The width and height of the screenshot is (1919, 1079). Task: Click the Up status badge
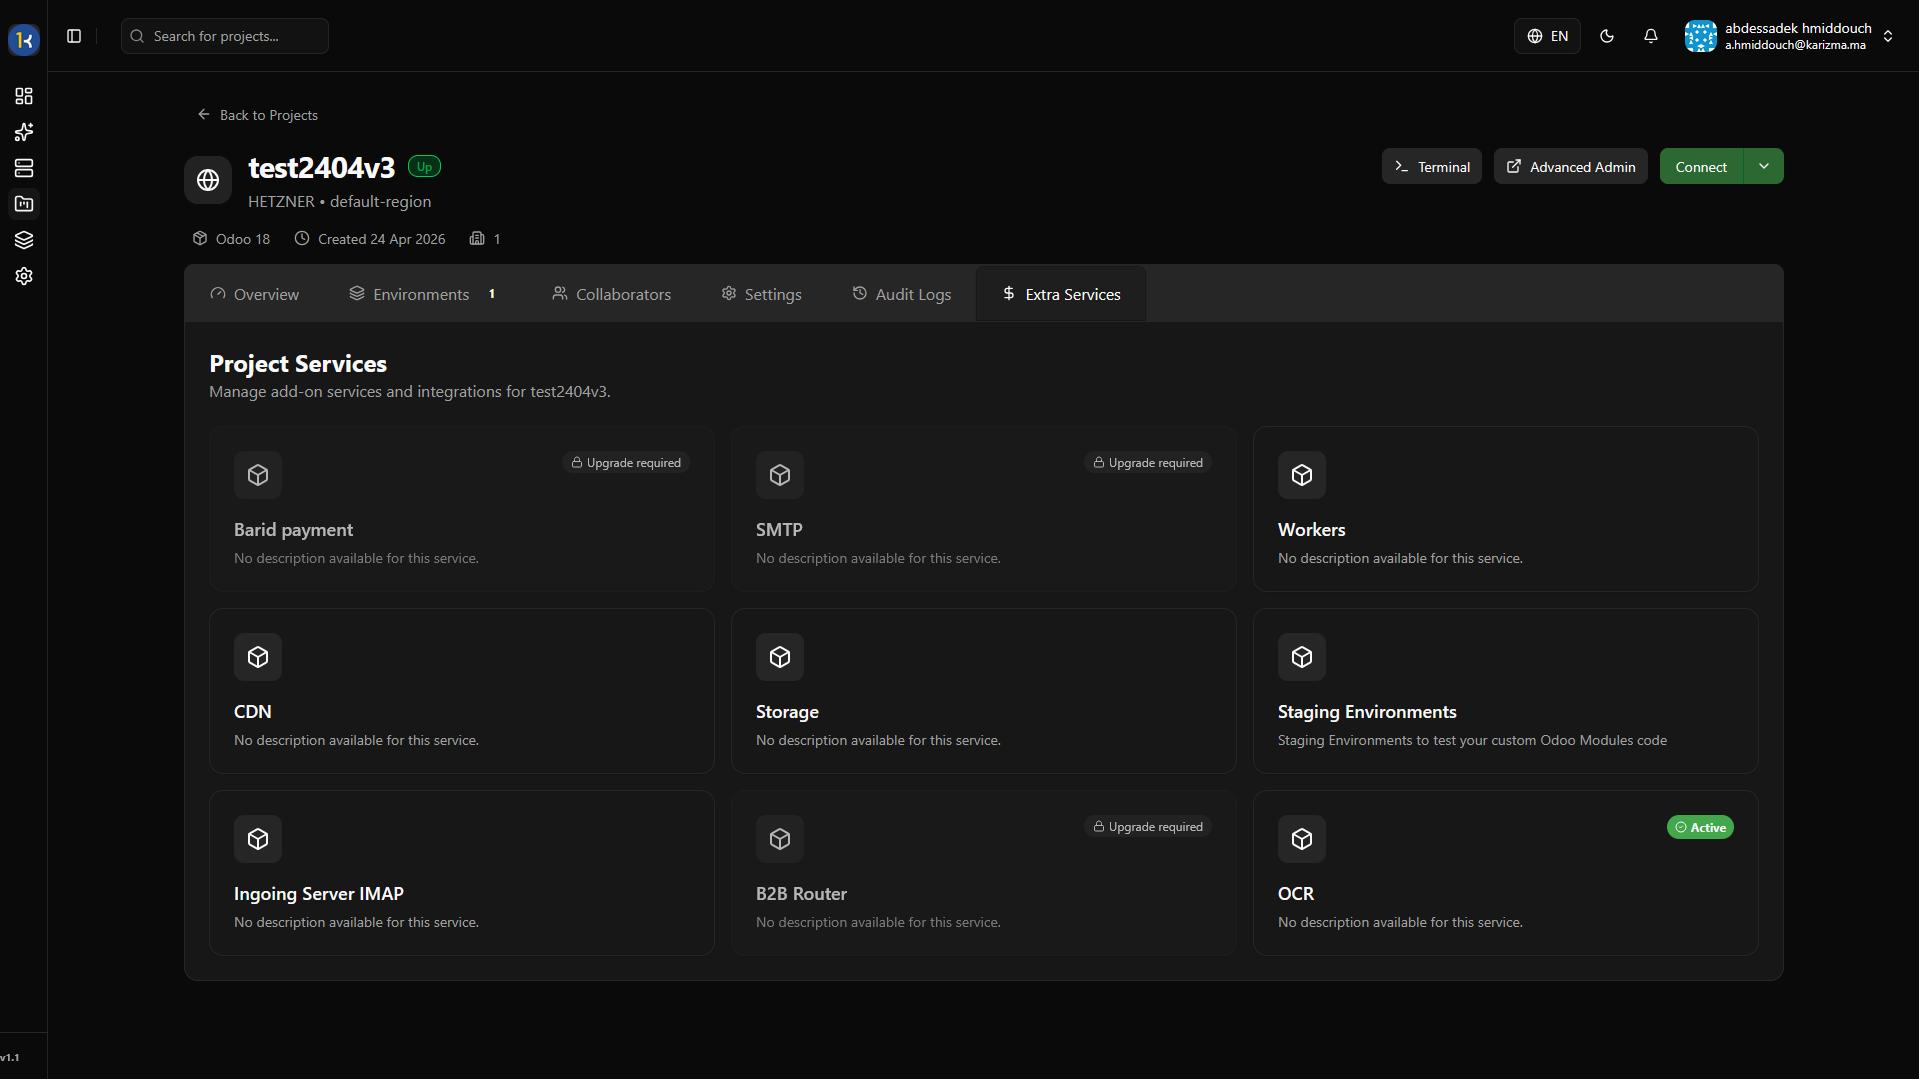(424, 167)
